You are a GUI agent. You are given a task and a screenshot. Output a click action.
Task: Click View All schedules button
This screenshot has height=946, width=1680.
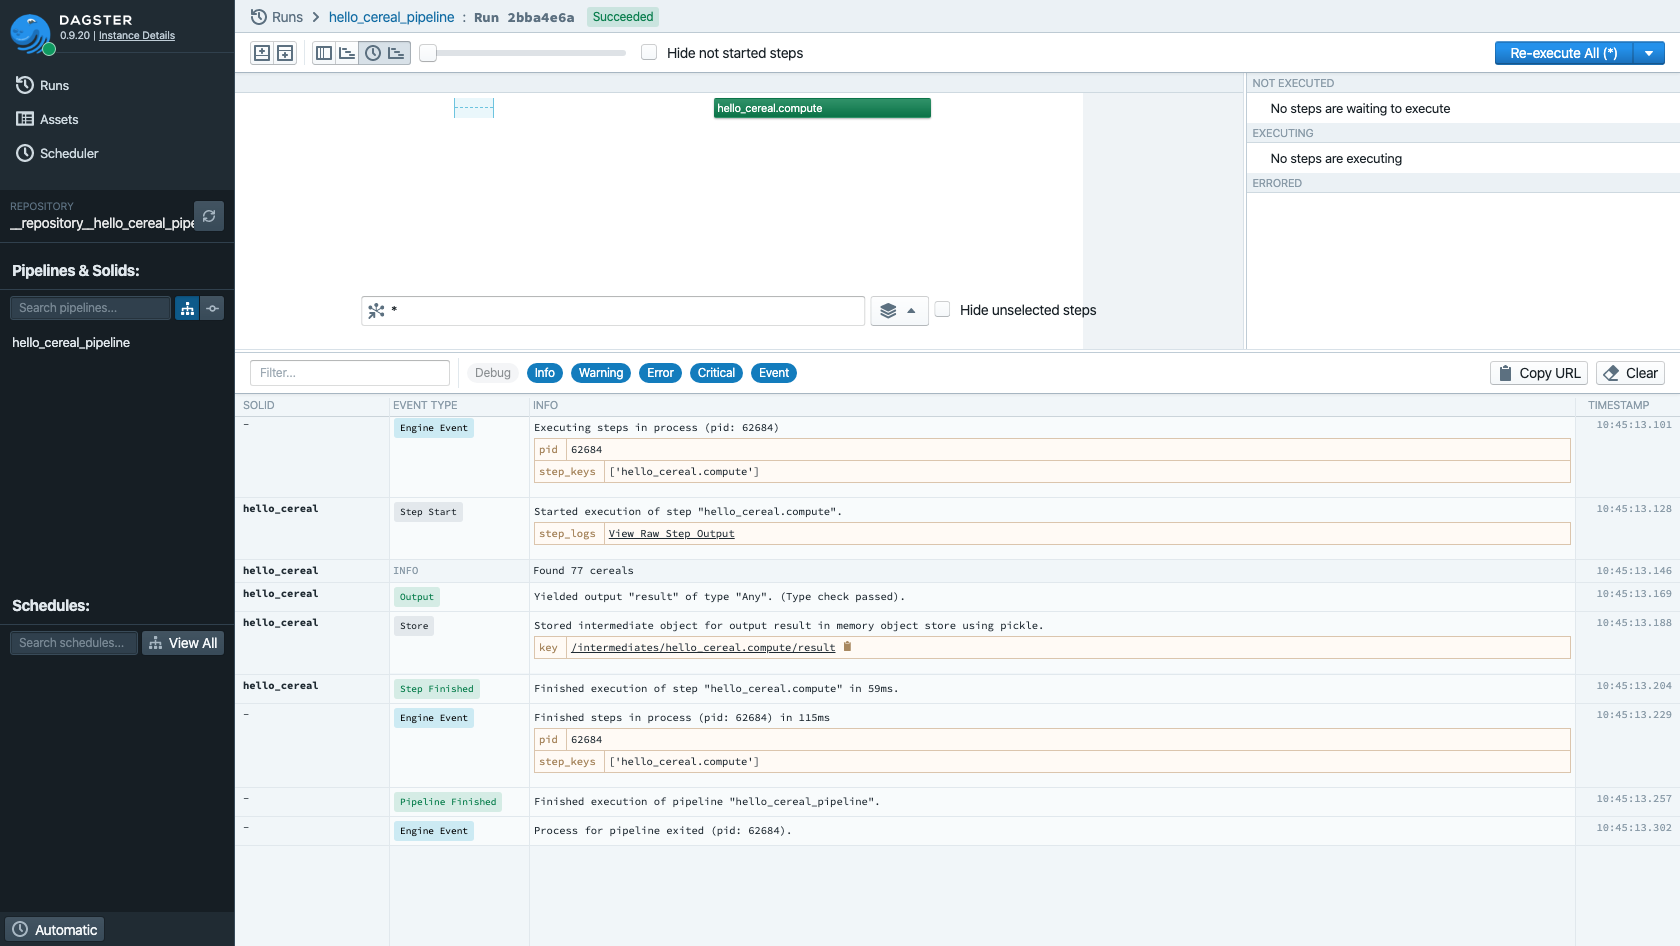pos(183,643)
